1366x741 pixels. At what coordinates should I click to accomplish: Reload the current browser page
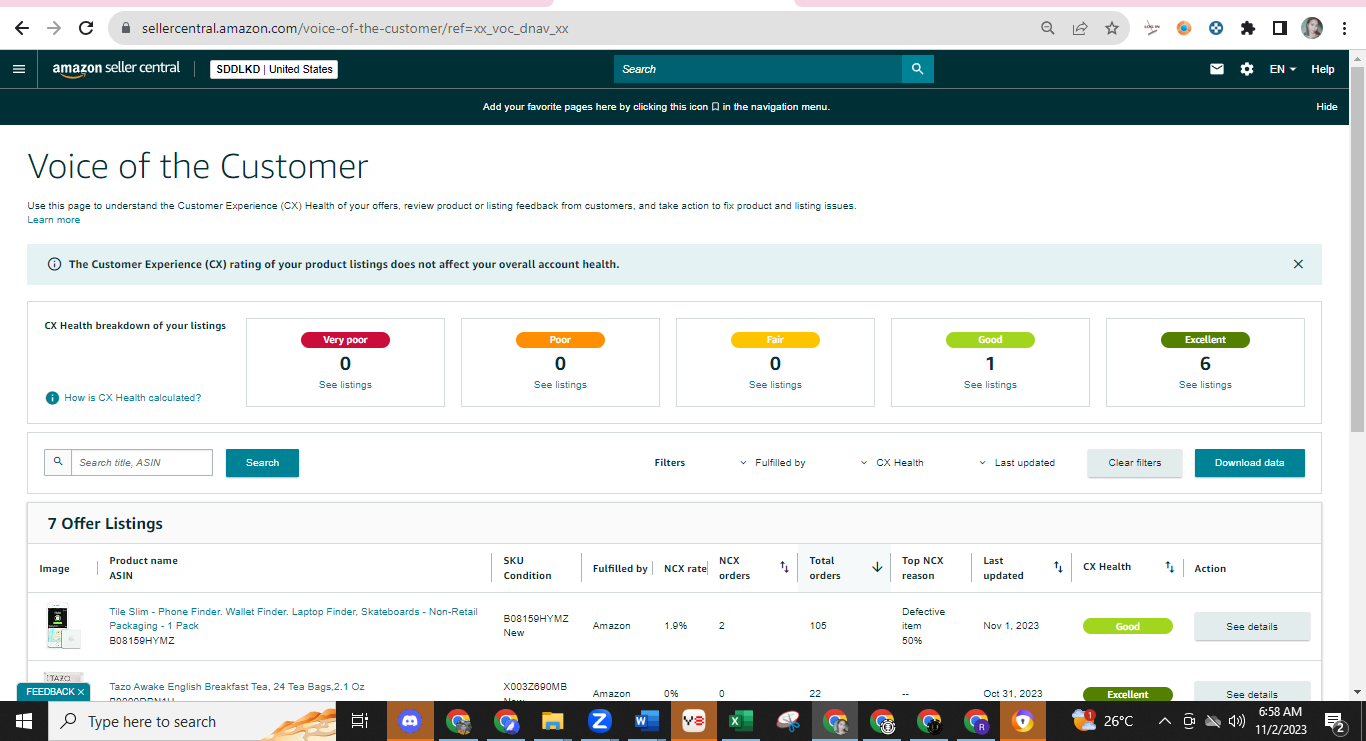click(86, 28)
